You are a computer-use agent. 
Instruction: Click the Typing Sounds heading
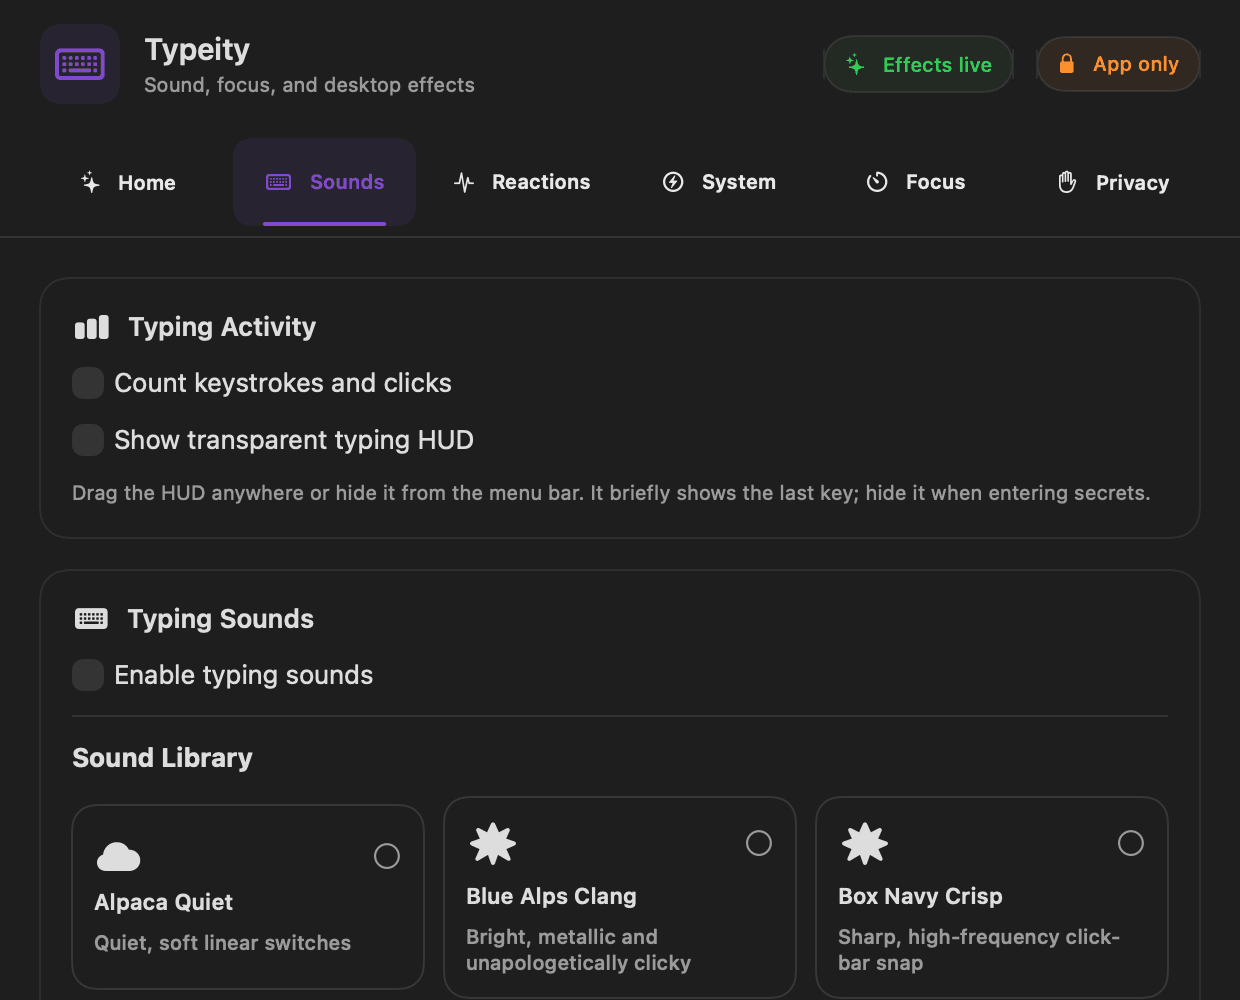point(221,619)
